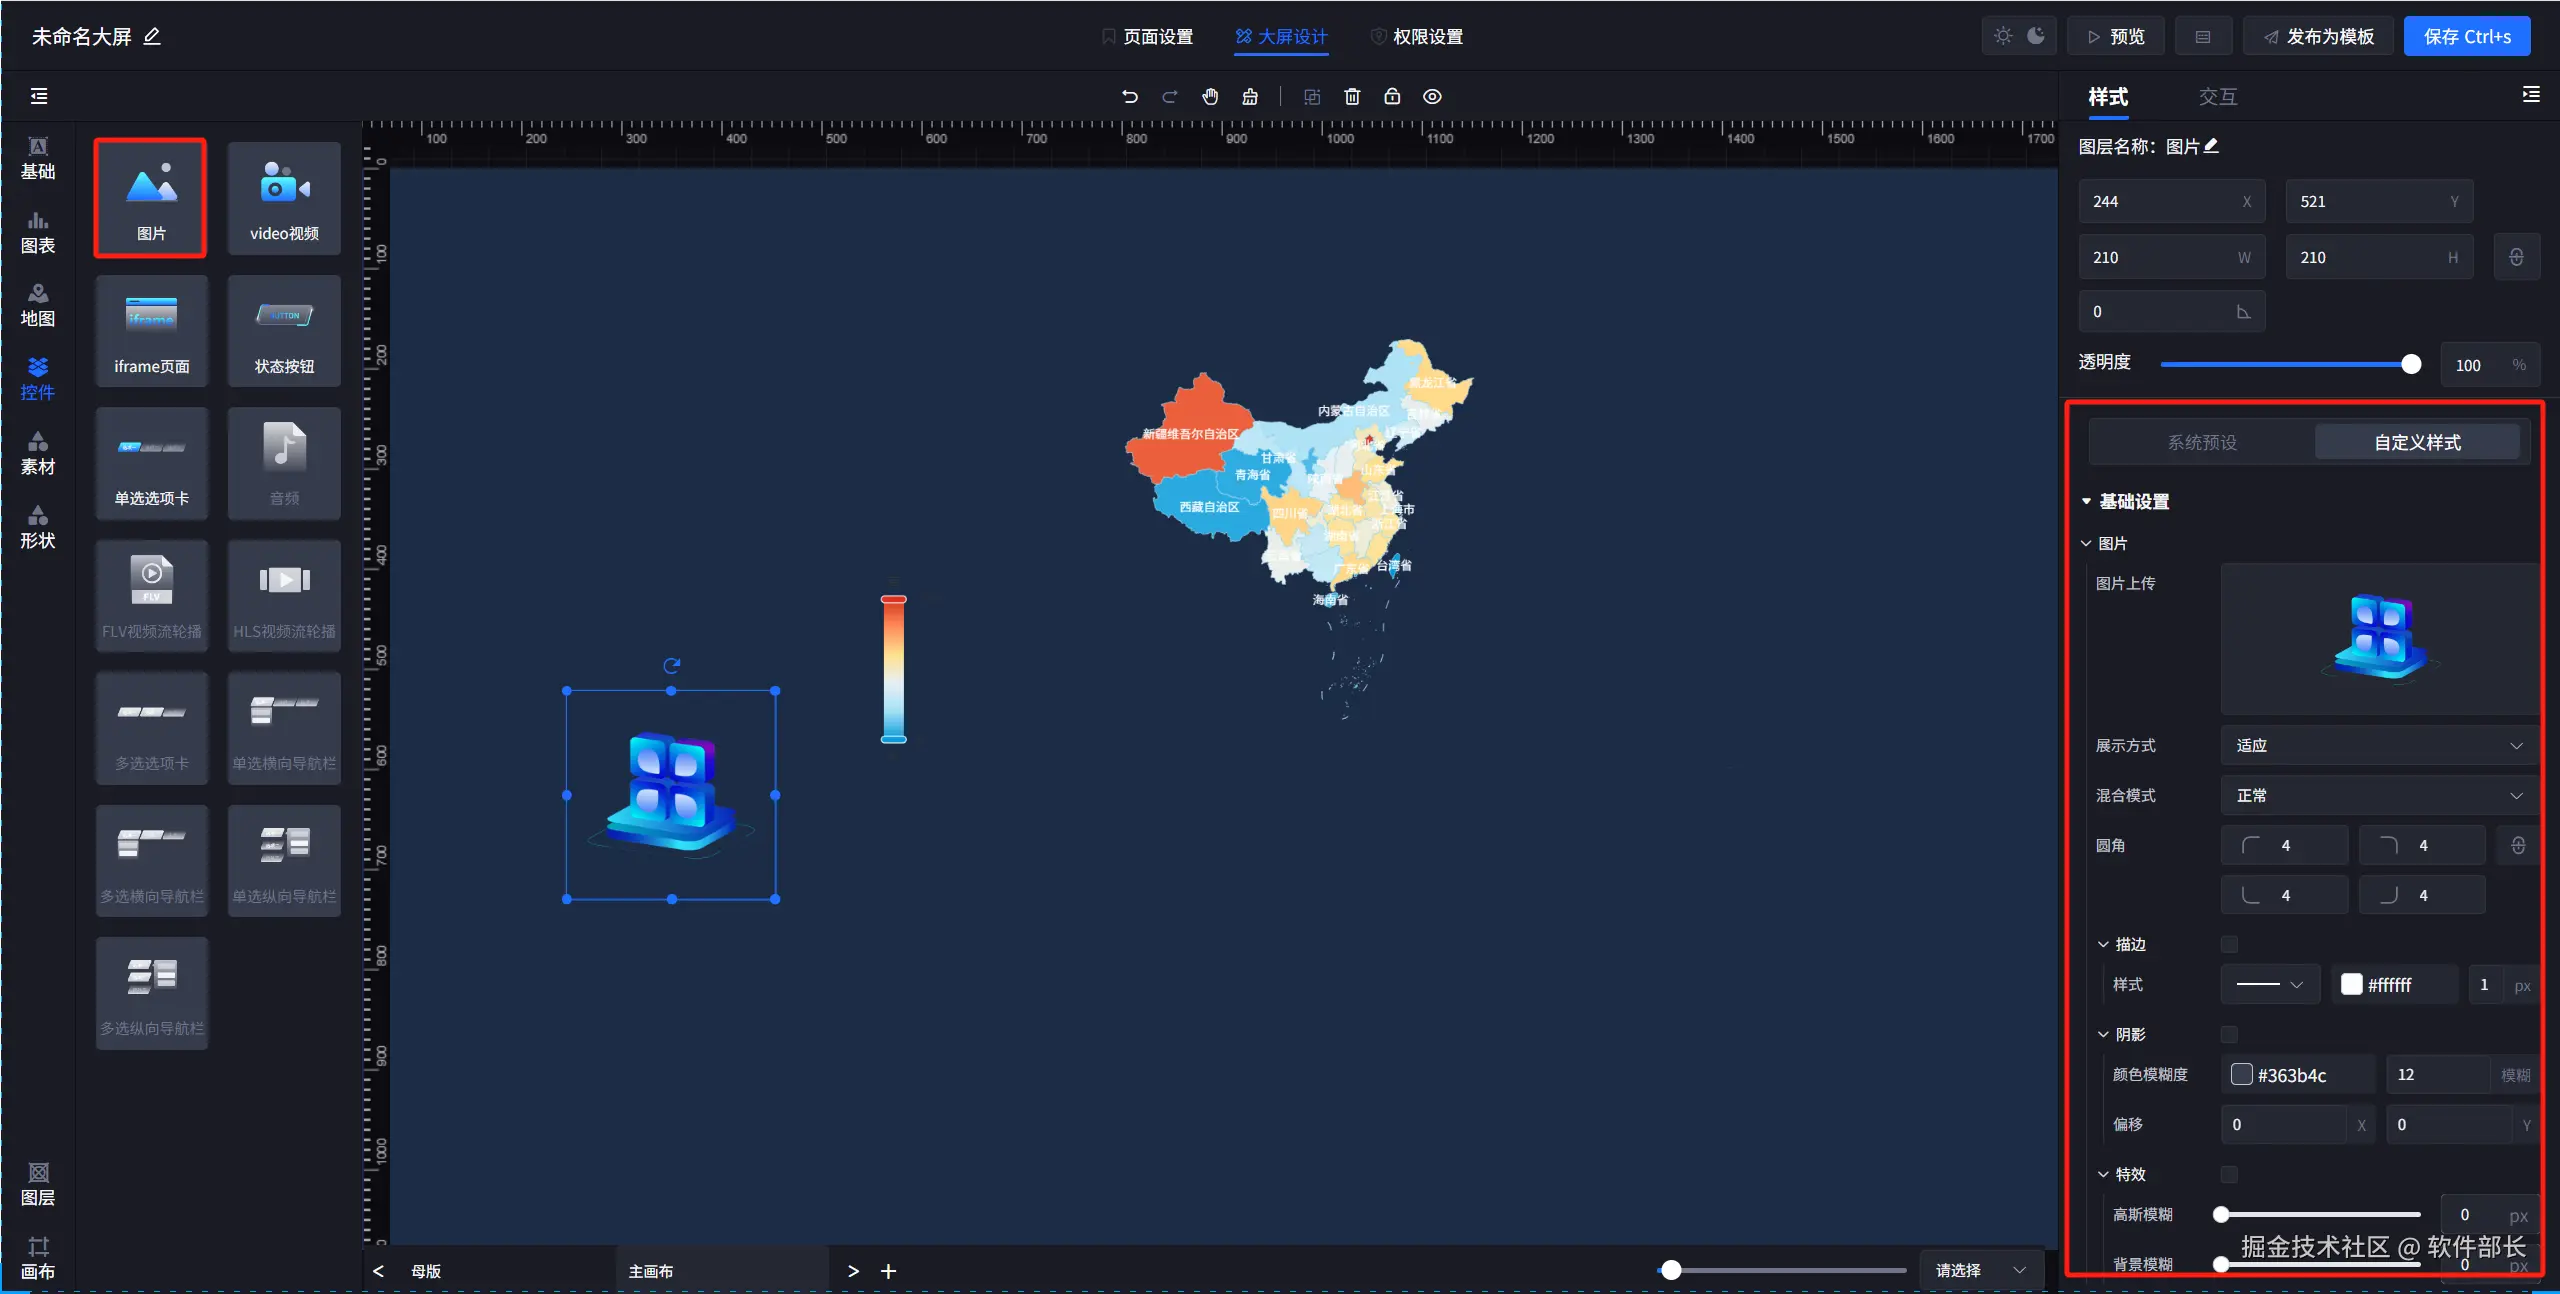This screenshot has height=1294, width=2560.
Task: Click the 保存 Ctrl+s button
Action: pos(2466,37)
